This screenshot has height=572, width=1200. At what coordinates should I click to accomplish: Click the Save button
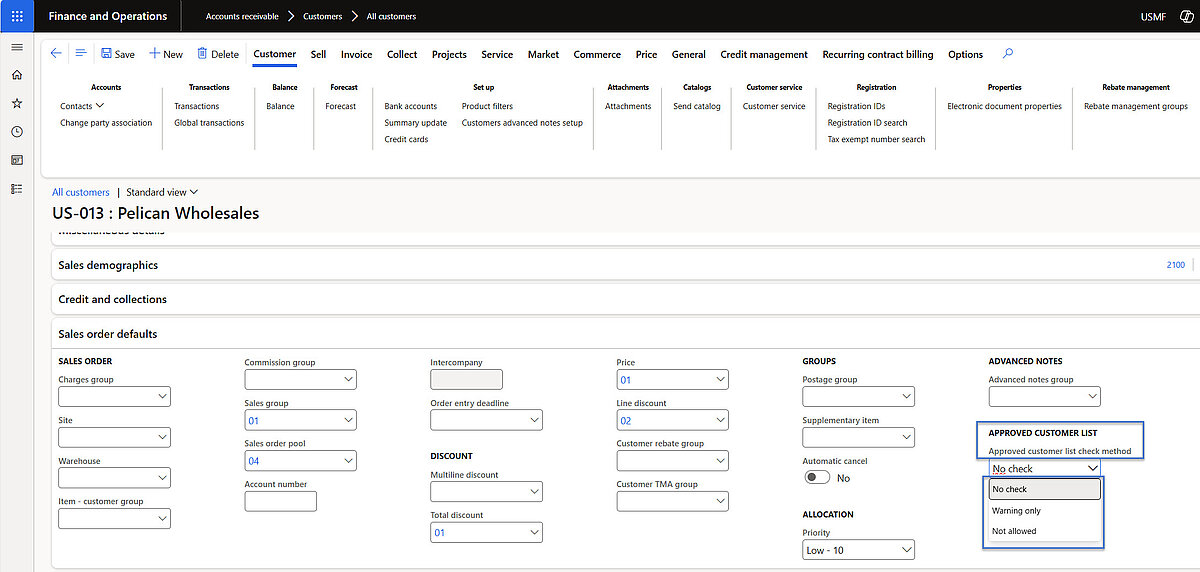point(117,54)
